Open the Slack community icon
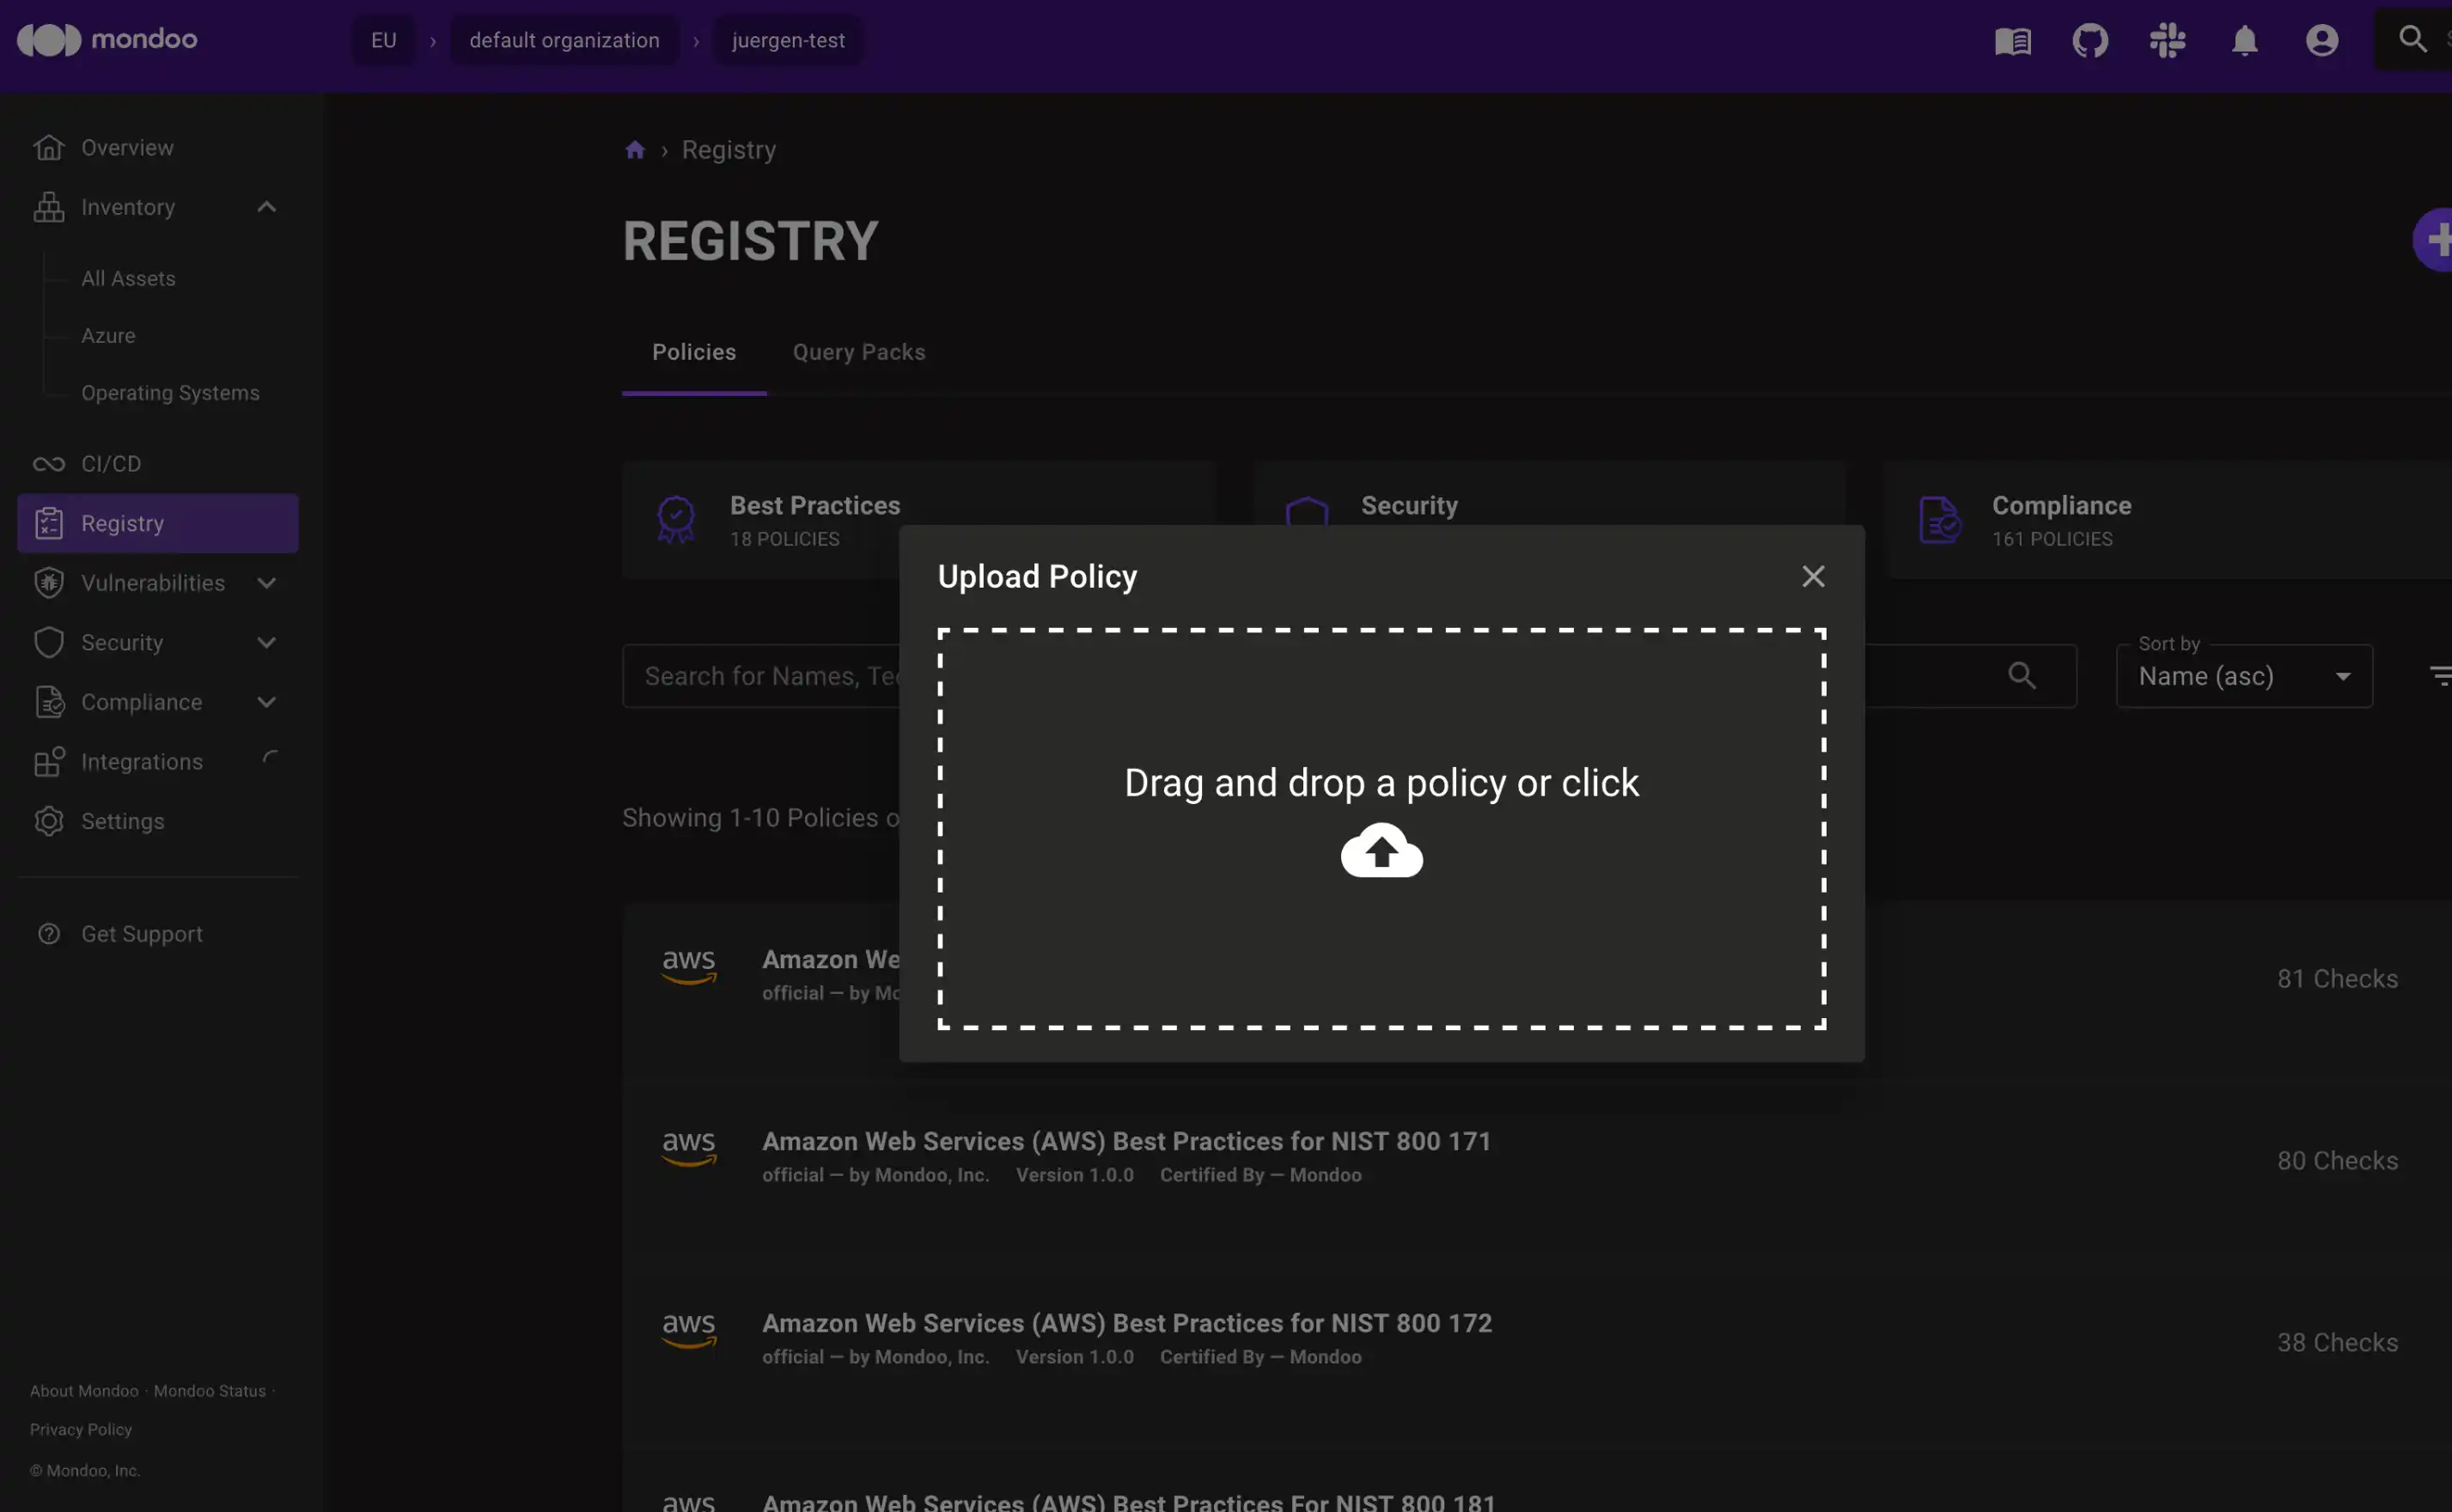The width and height of the screenshot is (2452, 1512). coord(2167,41)
